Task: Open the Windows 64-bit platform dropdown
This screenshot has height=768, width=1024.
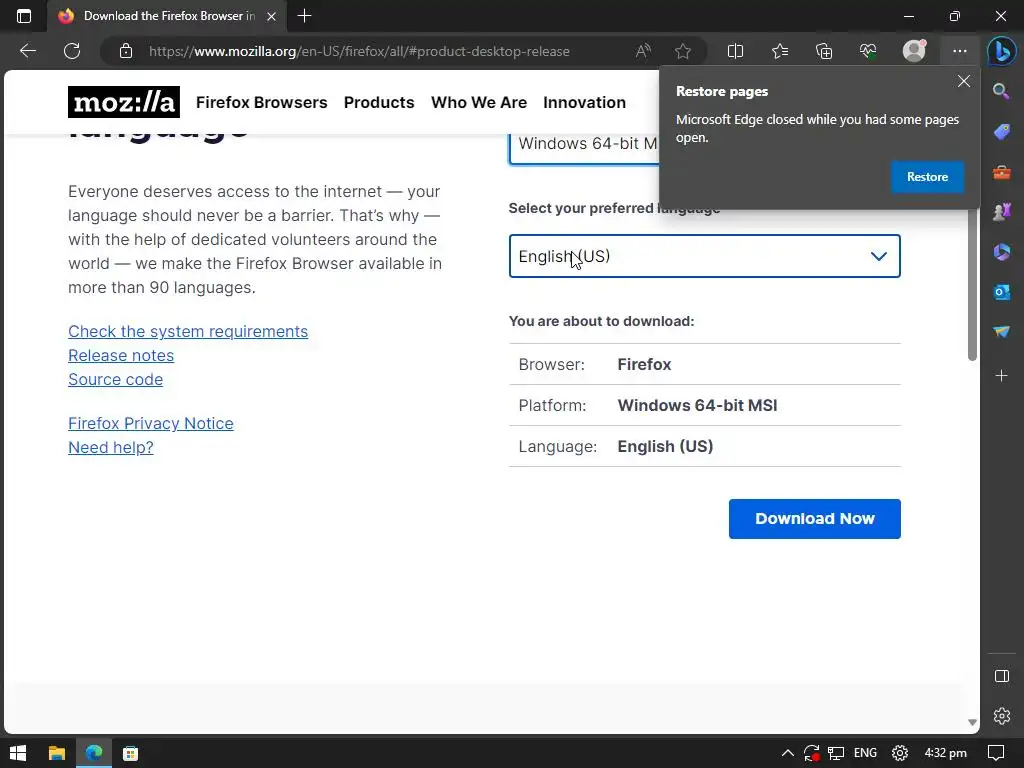Action: point(584,149)
